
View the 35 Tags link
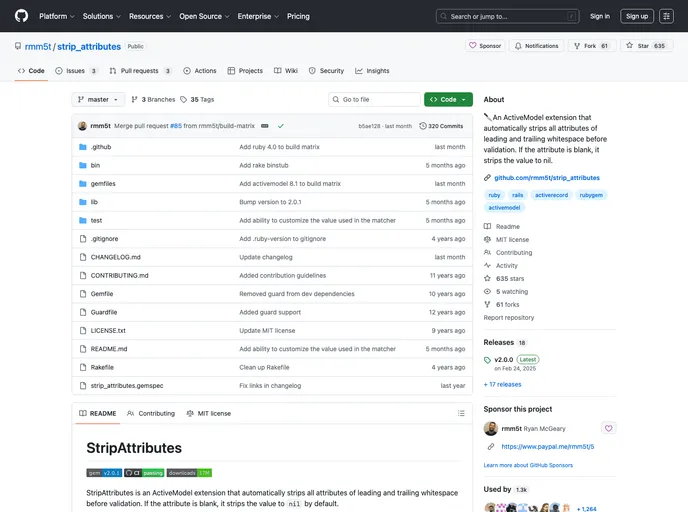[x=197, y=100]
